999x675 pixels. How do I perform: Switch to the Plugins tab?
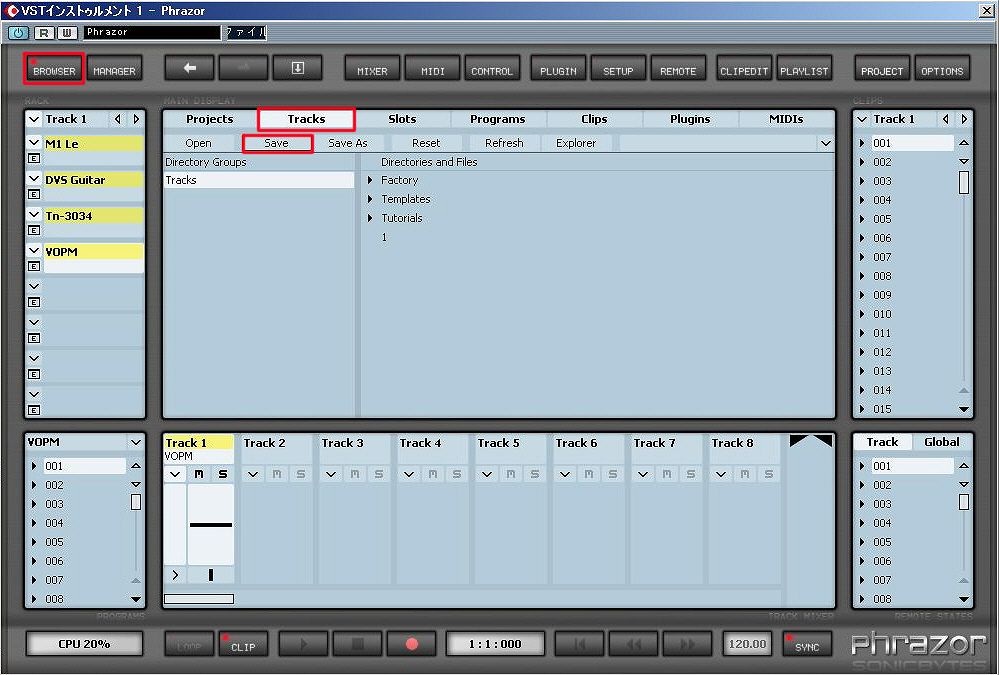pos(690,119)
